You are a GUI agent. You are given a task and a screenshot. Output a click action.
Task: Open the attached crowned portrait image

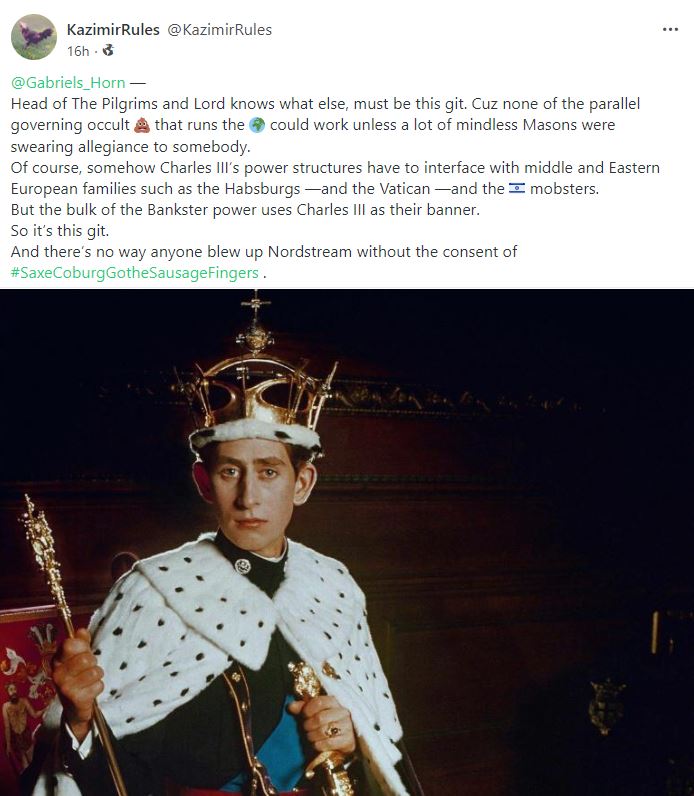(347, 542)
